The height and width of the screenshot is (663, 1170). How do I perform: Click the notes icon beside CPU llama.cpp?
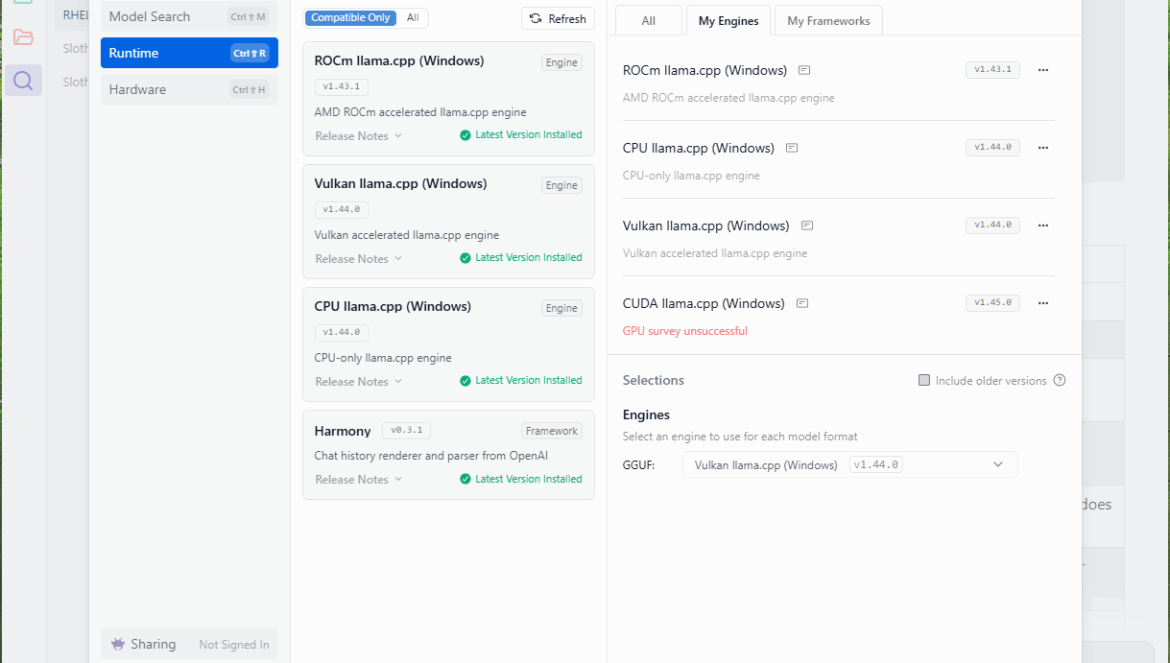point(792,148)
